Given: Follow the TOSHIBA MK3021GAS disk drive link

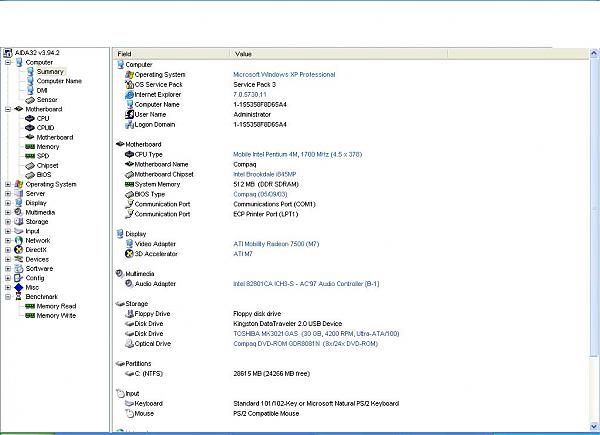Looking at the screenshot, I should pos(316,334).
